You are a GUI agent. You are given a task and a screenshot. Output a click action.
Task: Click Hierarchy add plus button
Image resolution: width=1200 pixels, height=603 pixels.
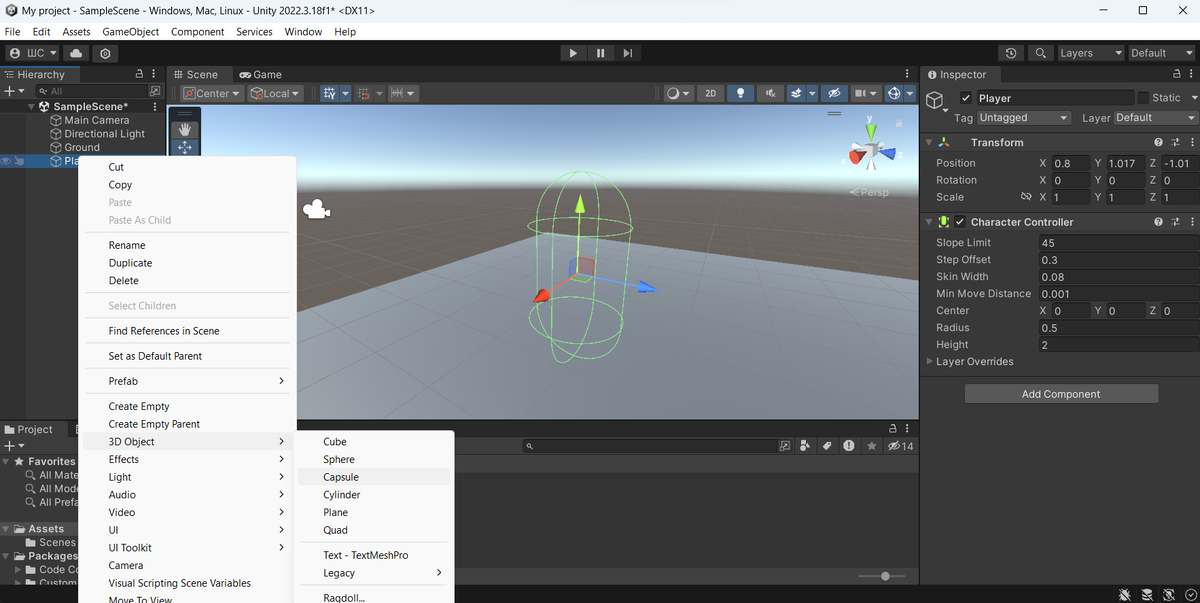10,91
